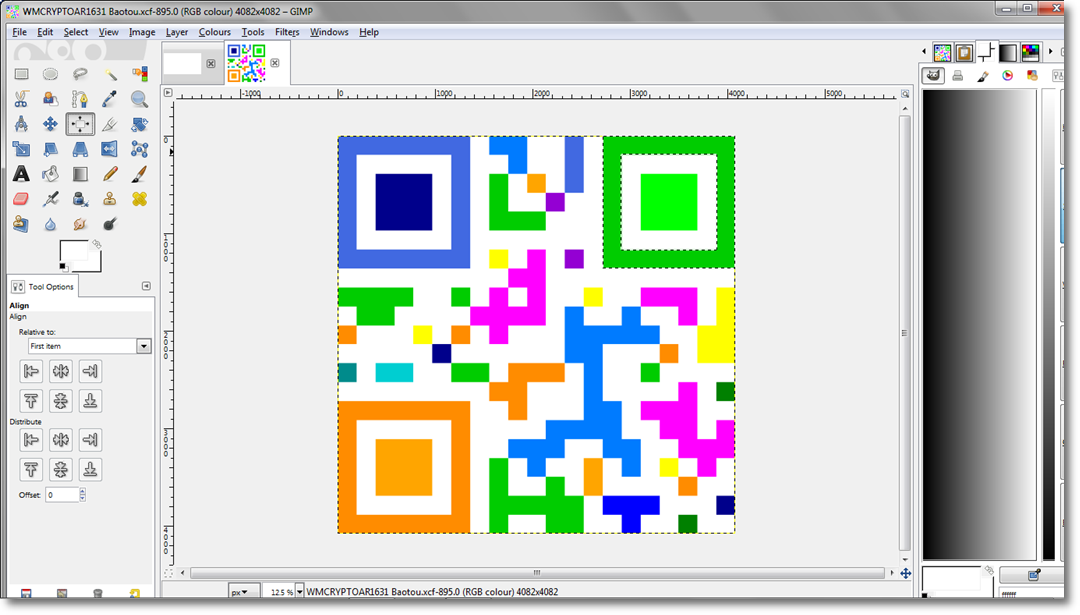Select the Paintbrush tool
Image resolution: width=1080 pixels, height=615 pixels.
point(139,174)
